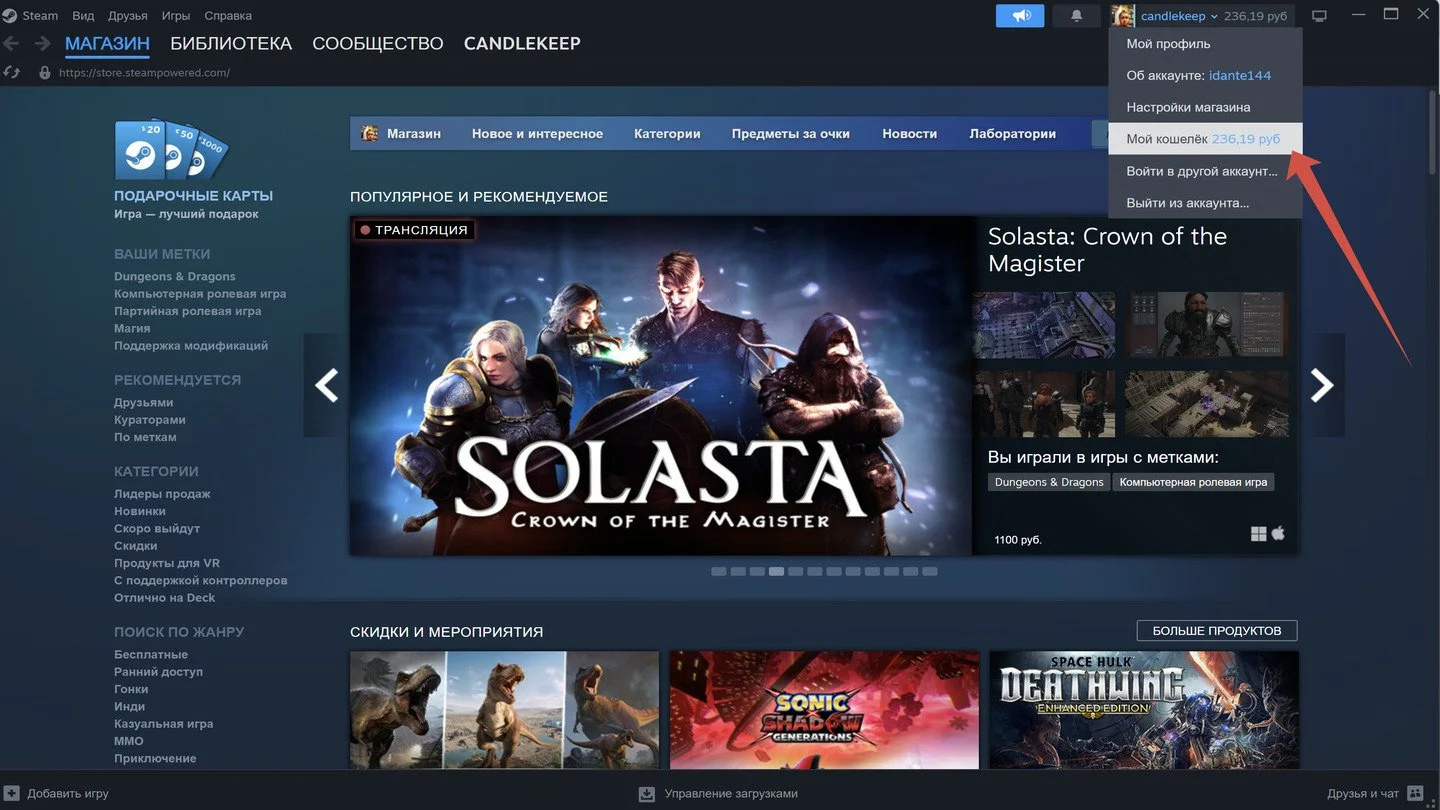Screen dimensions: 1440x810
Task: Open Лаборатории in the store menu
Action: click(x=1012, y=133)
